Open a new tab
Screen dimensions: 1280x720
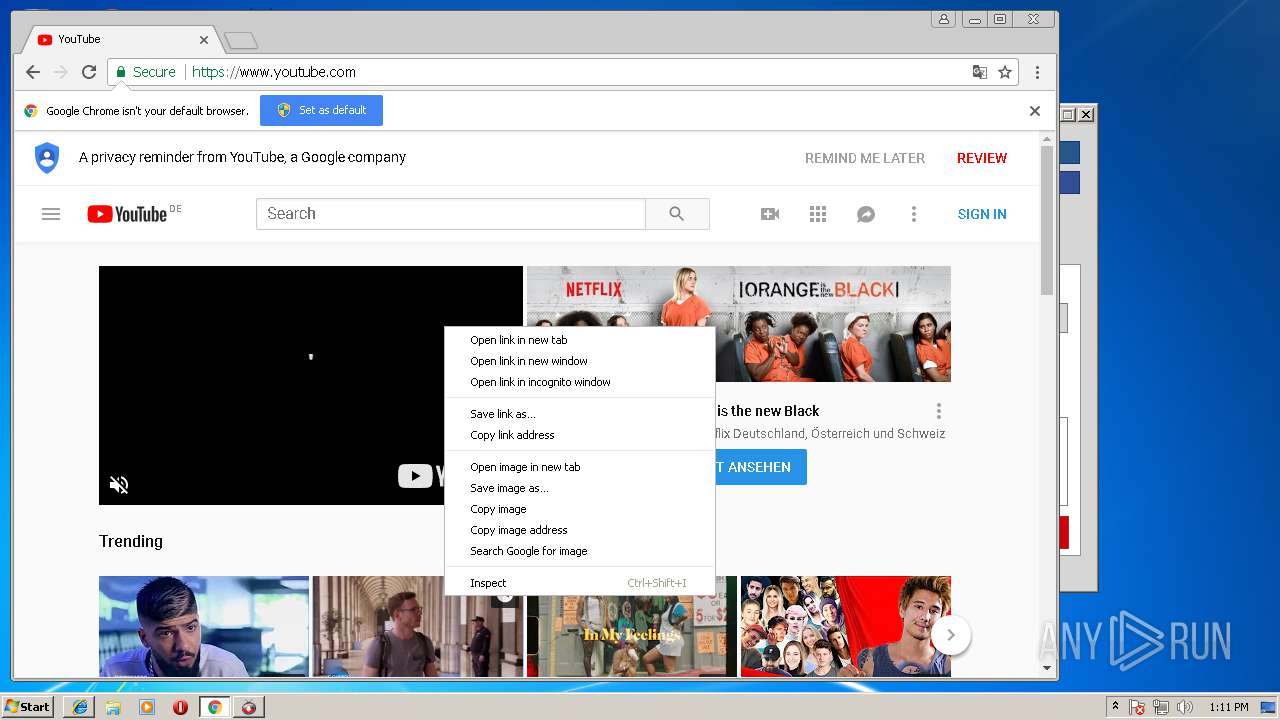[241, 40]
